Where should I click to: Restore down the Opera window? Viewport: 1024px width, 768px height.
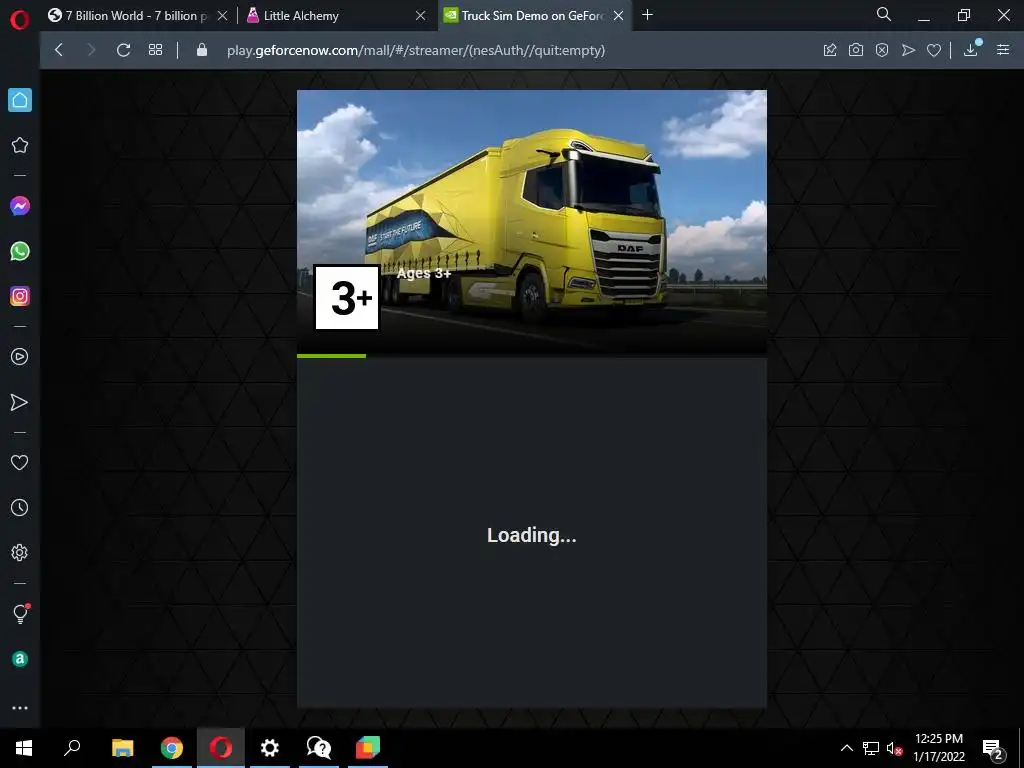pos(964,16)
